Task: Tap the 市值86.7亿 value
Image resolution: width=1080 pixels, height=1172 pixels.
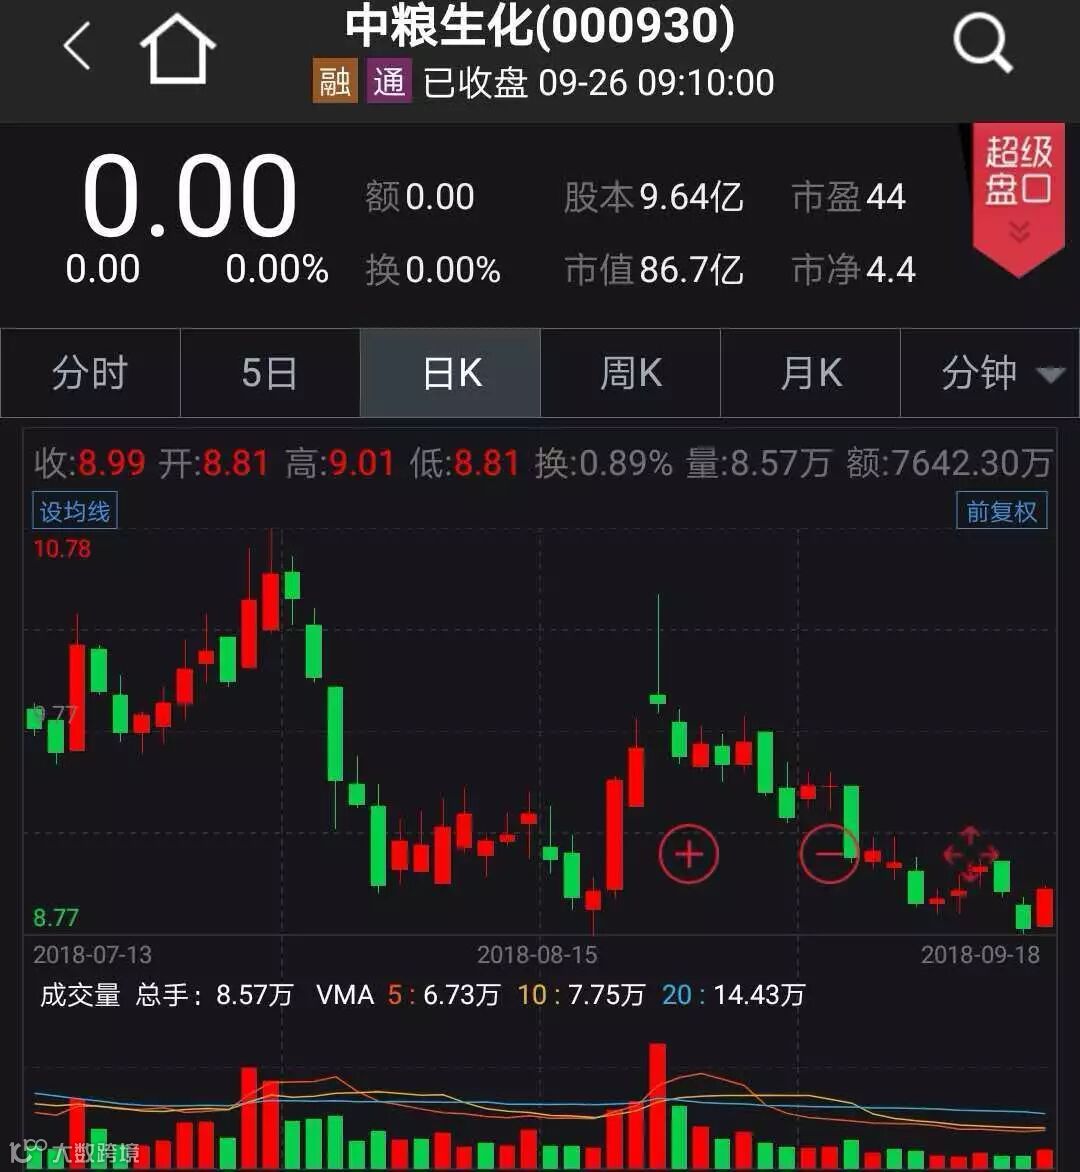Action: pyautogui.click(x=654, y=269)
